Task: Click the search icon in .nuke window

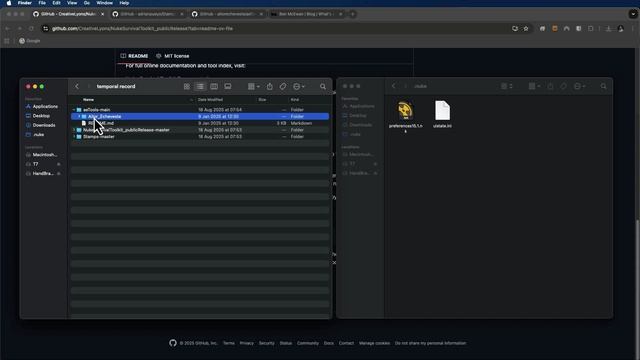Action: click(603, 86)
